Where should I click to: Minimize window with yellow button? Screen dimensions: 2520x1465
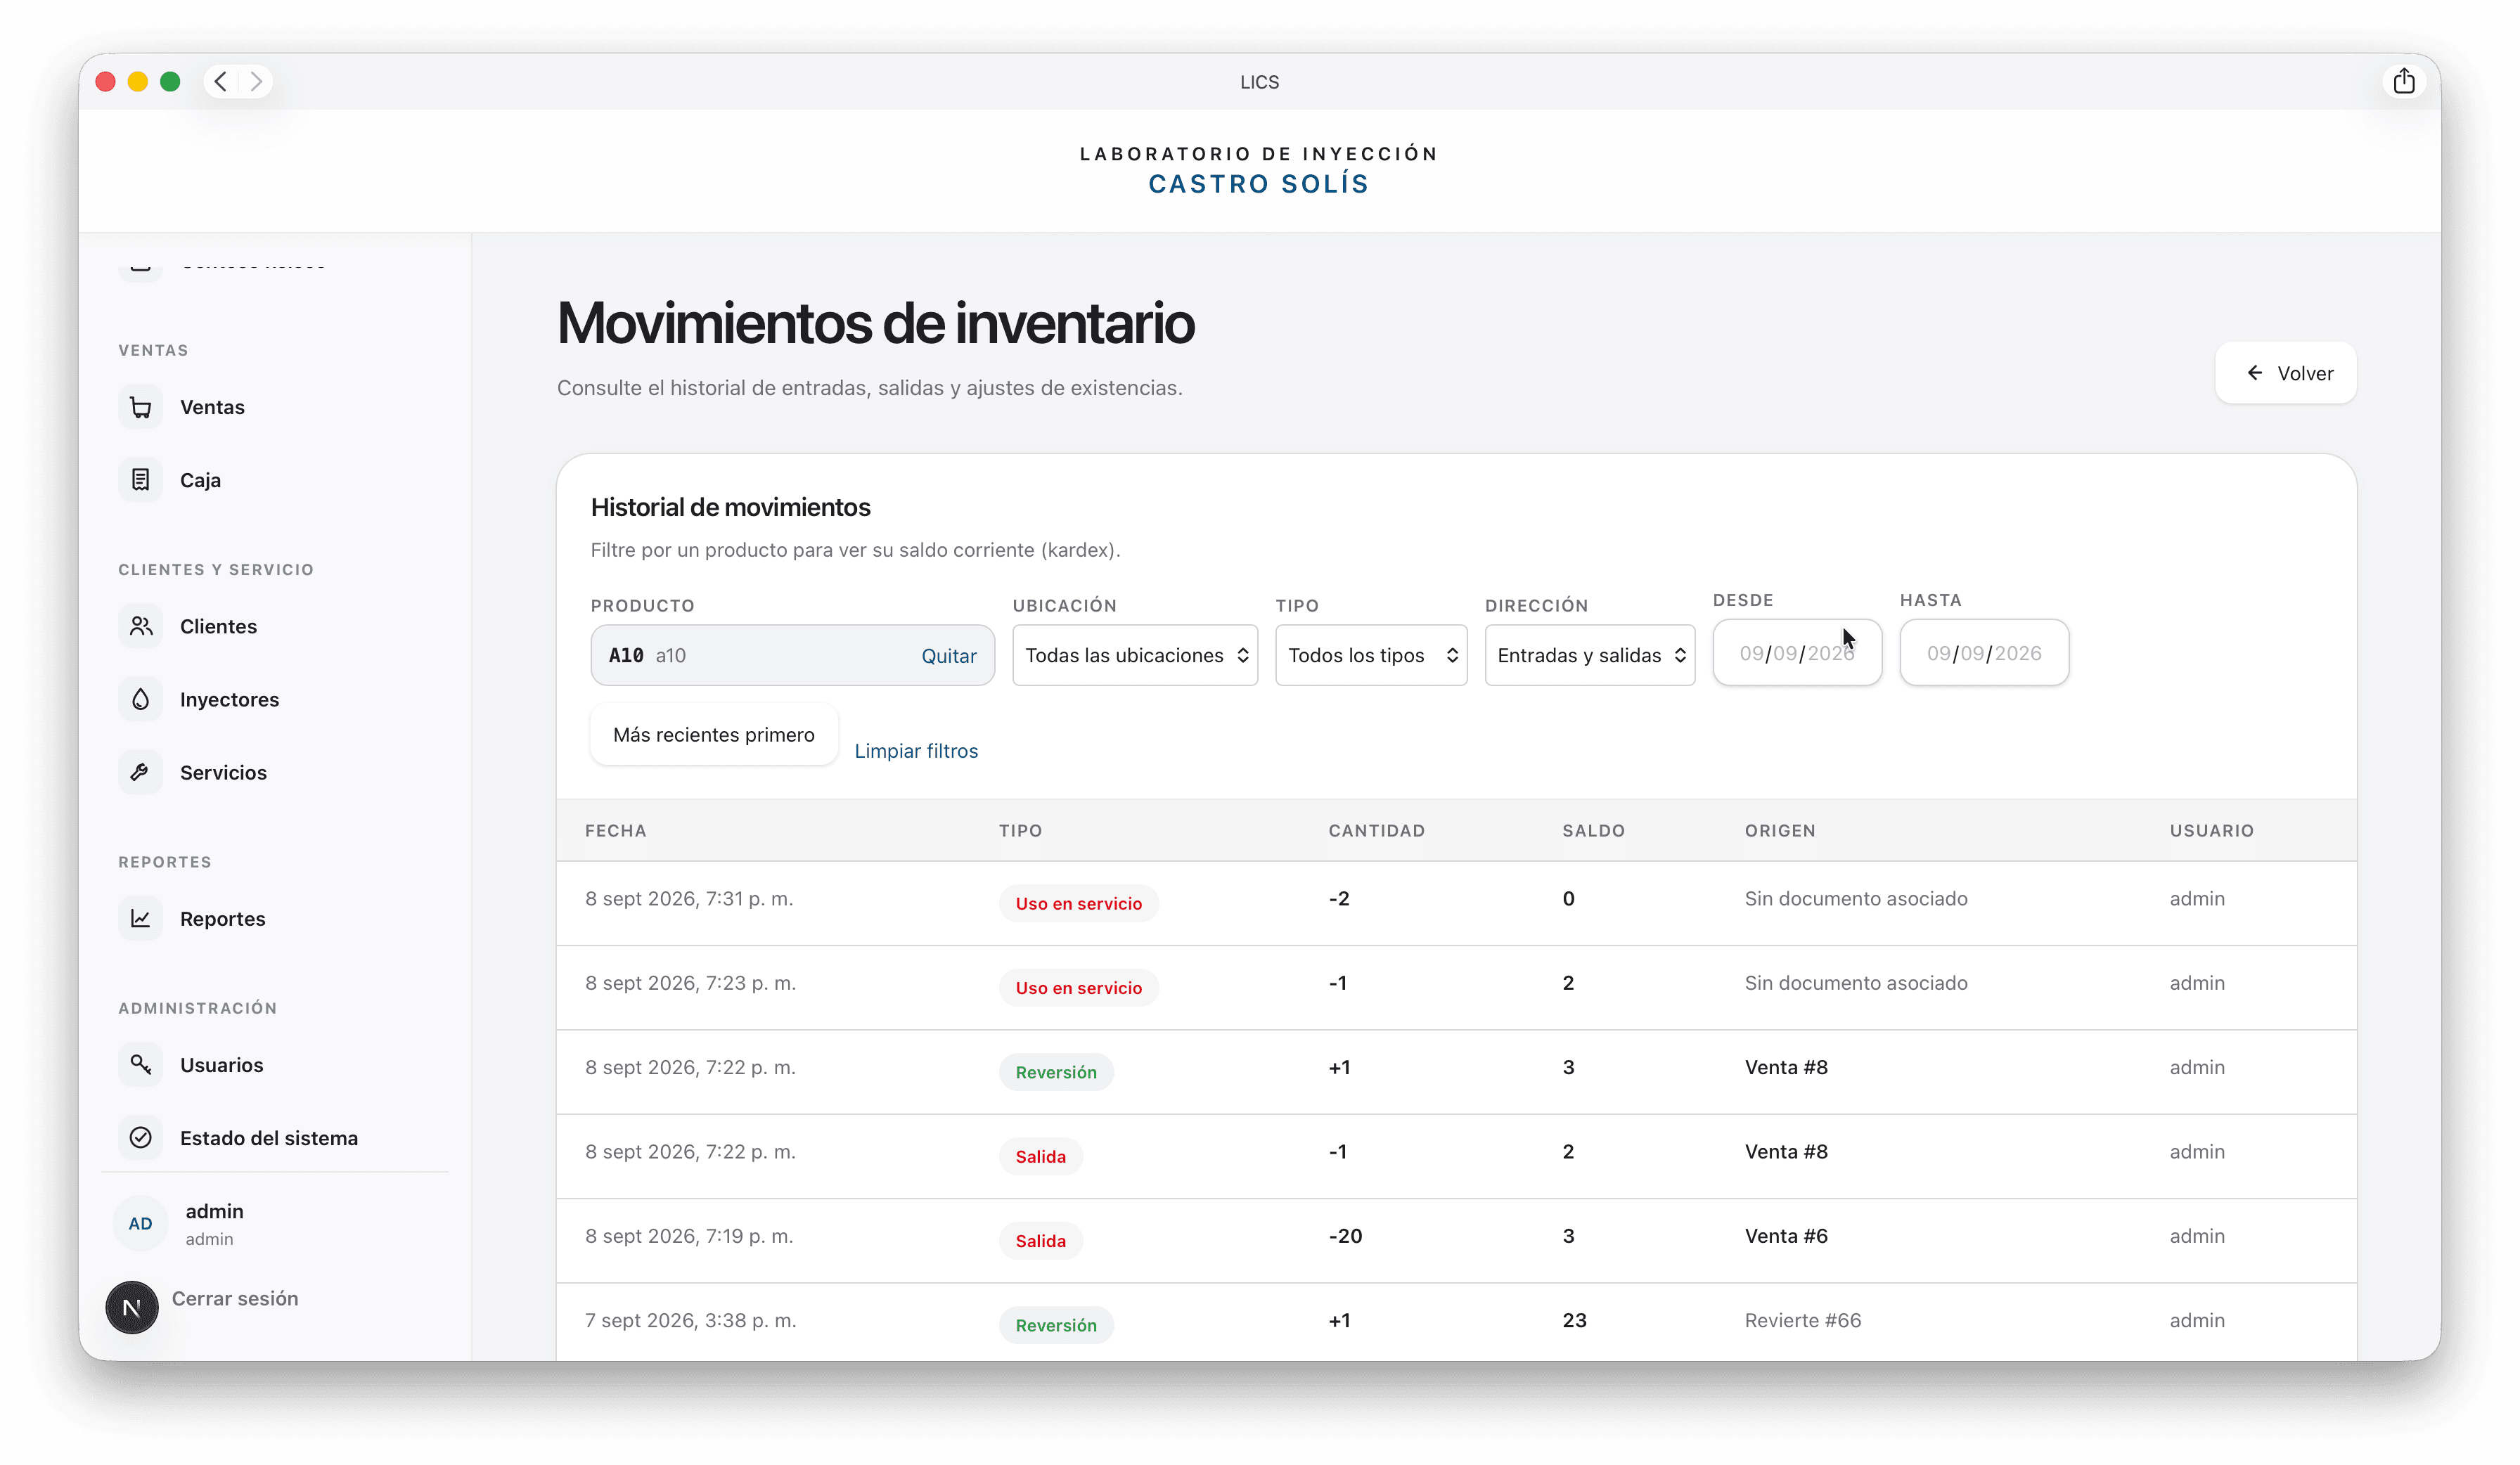pyautogui.click(x=138, y=81)
